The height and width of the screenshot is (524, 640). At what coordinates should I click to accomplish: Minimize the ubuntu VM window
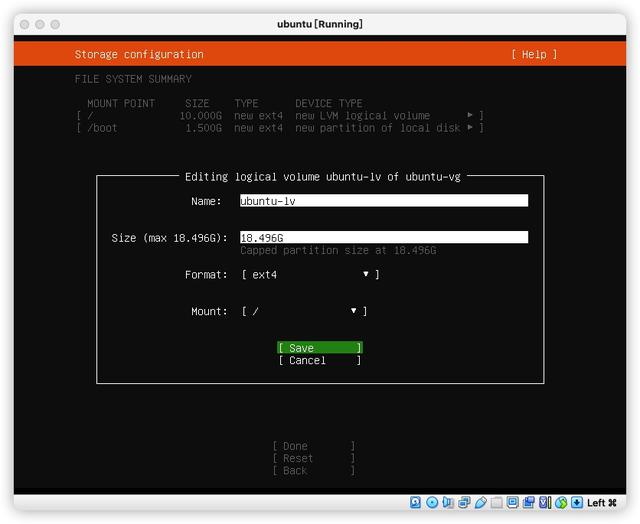tap(40, 24)
